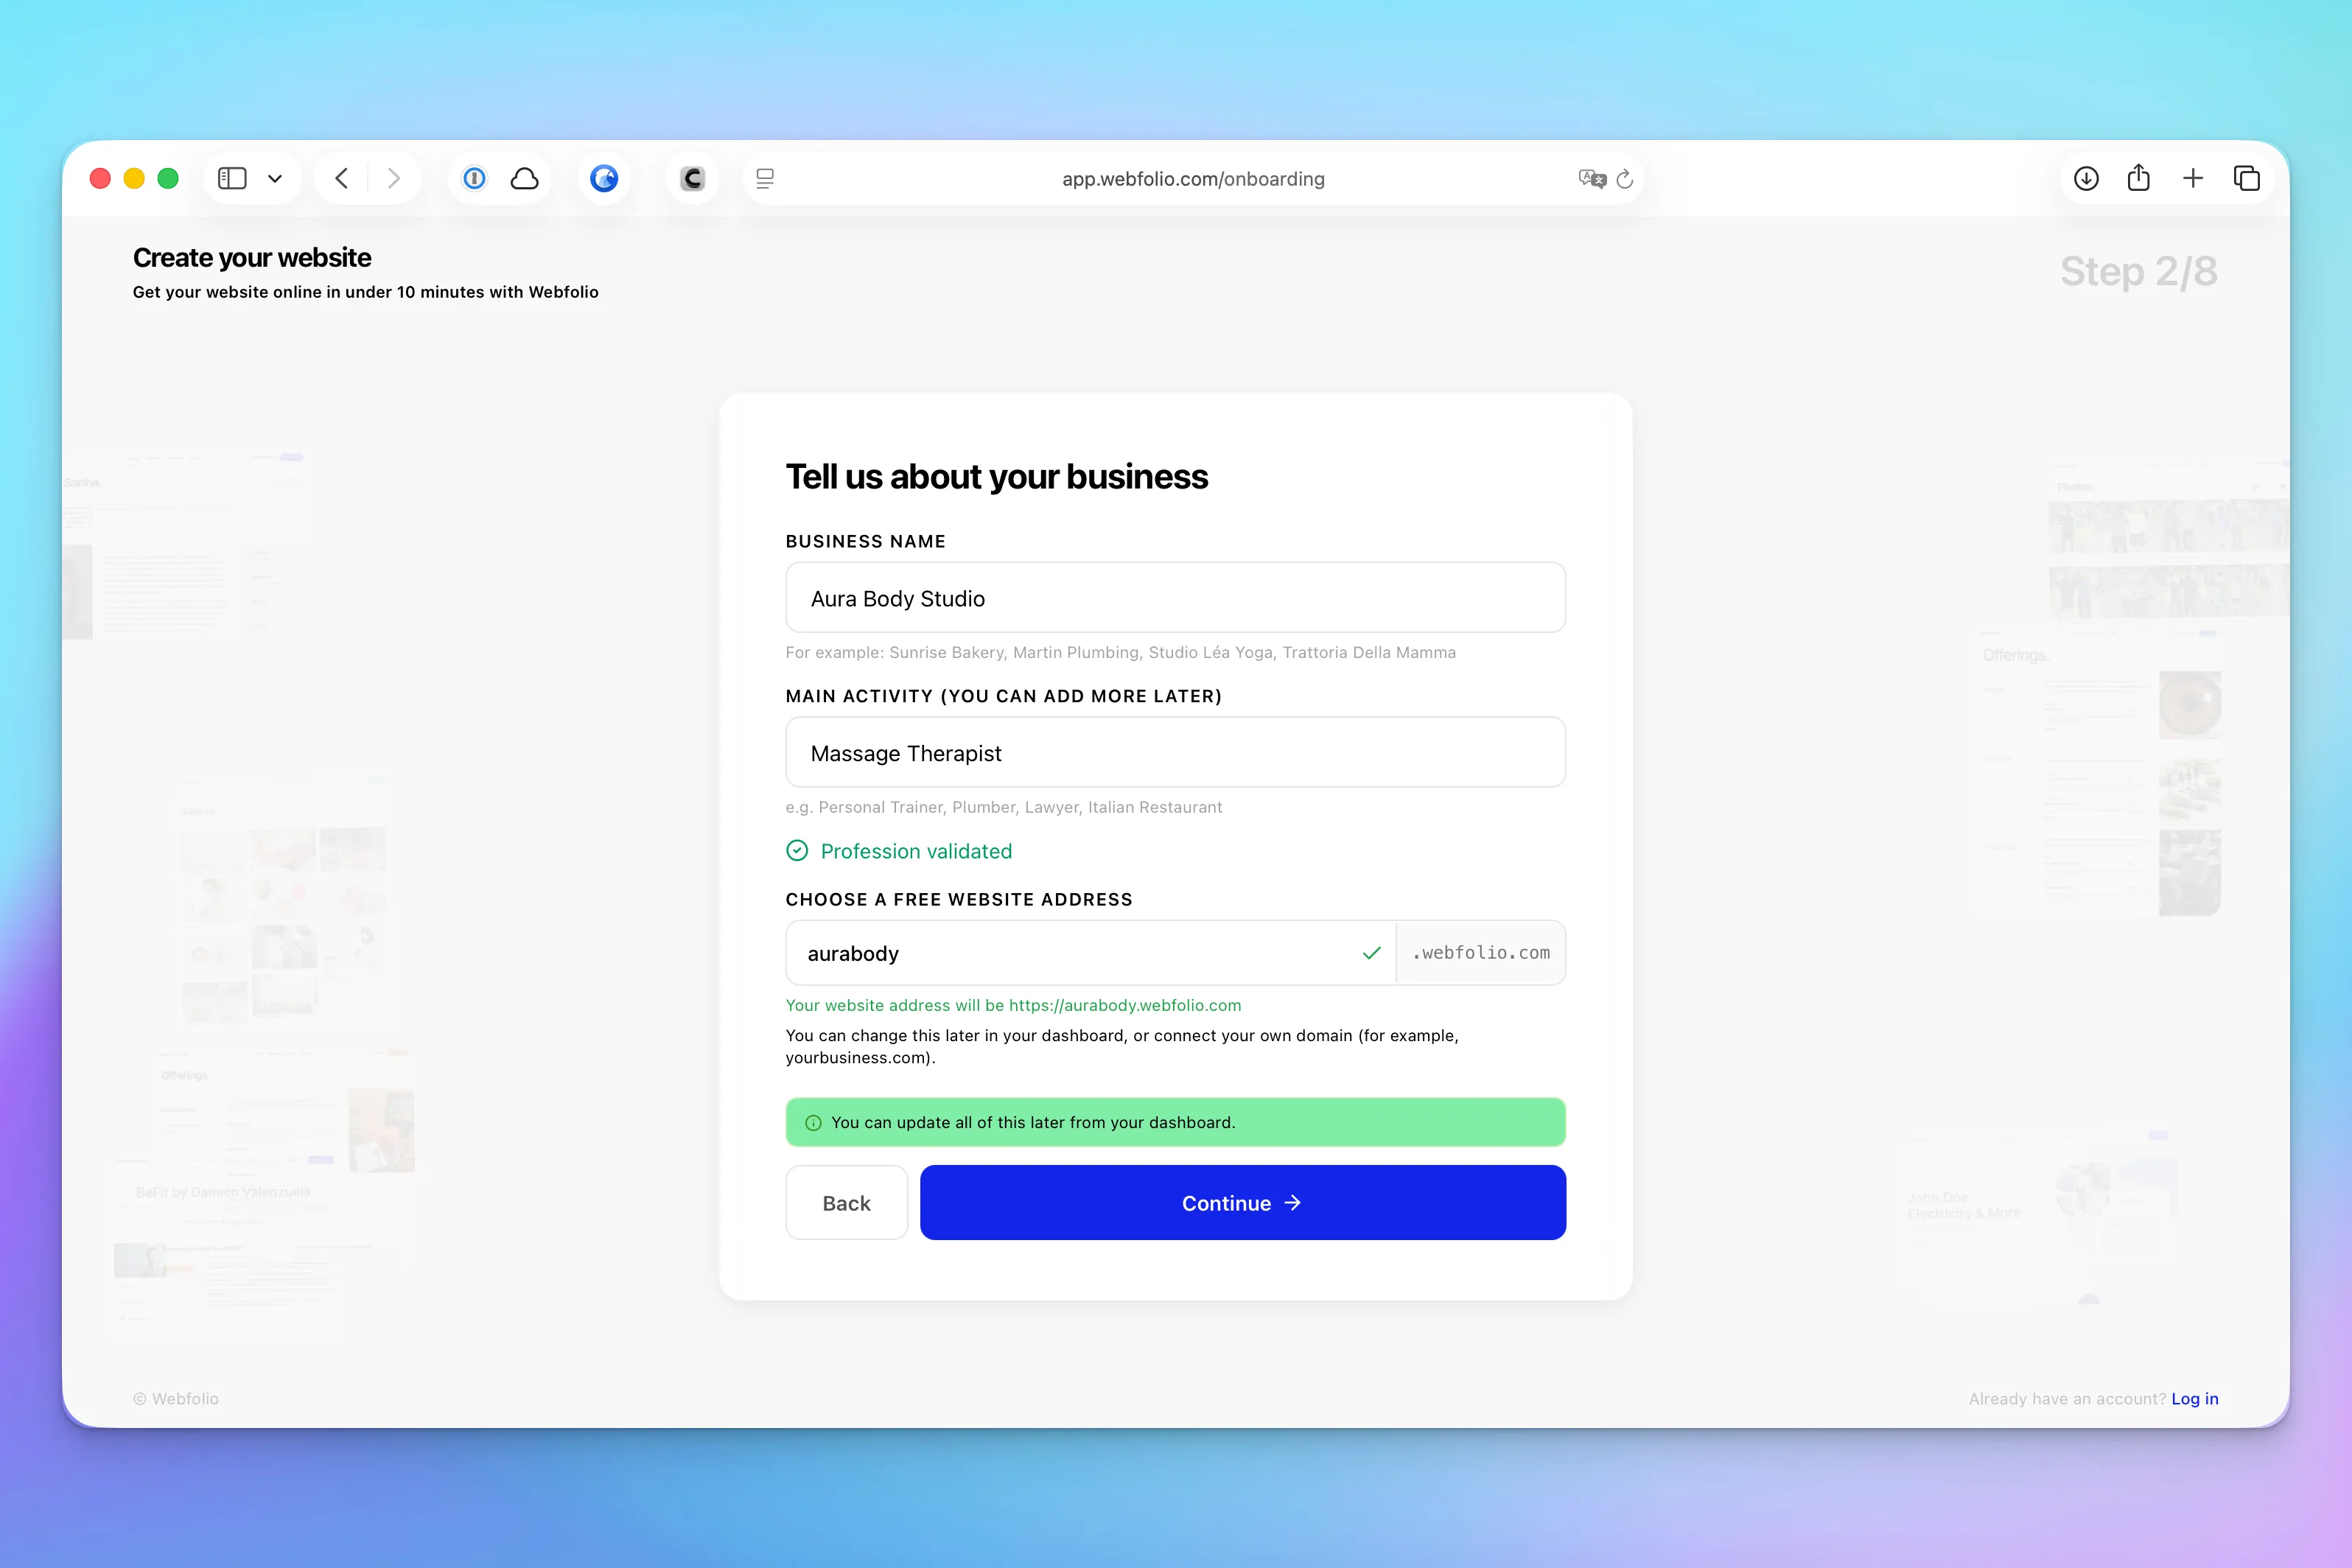2352x1568 pixels.
Task: Click the info icon in the green banner
Action: coord(813,1123)
